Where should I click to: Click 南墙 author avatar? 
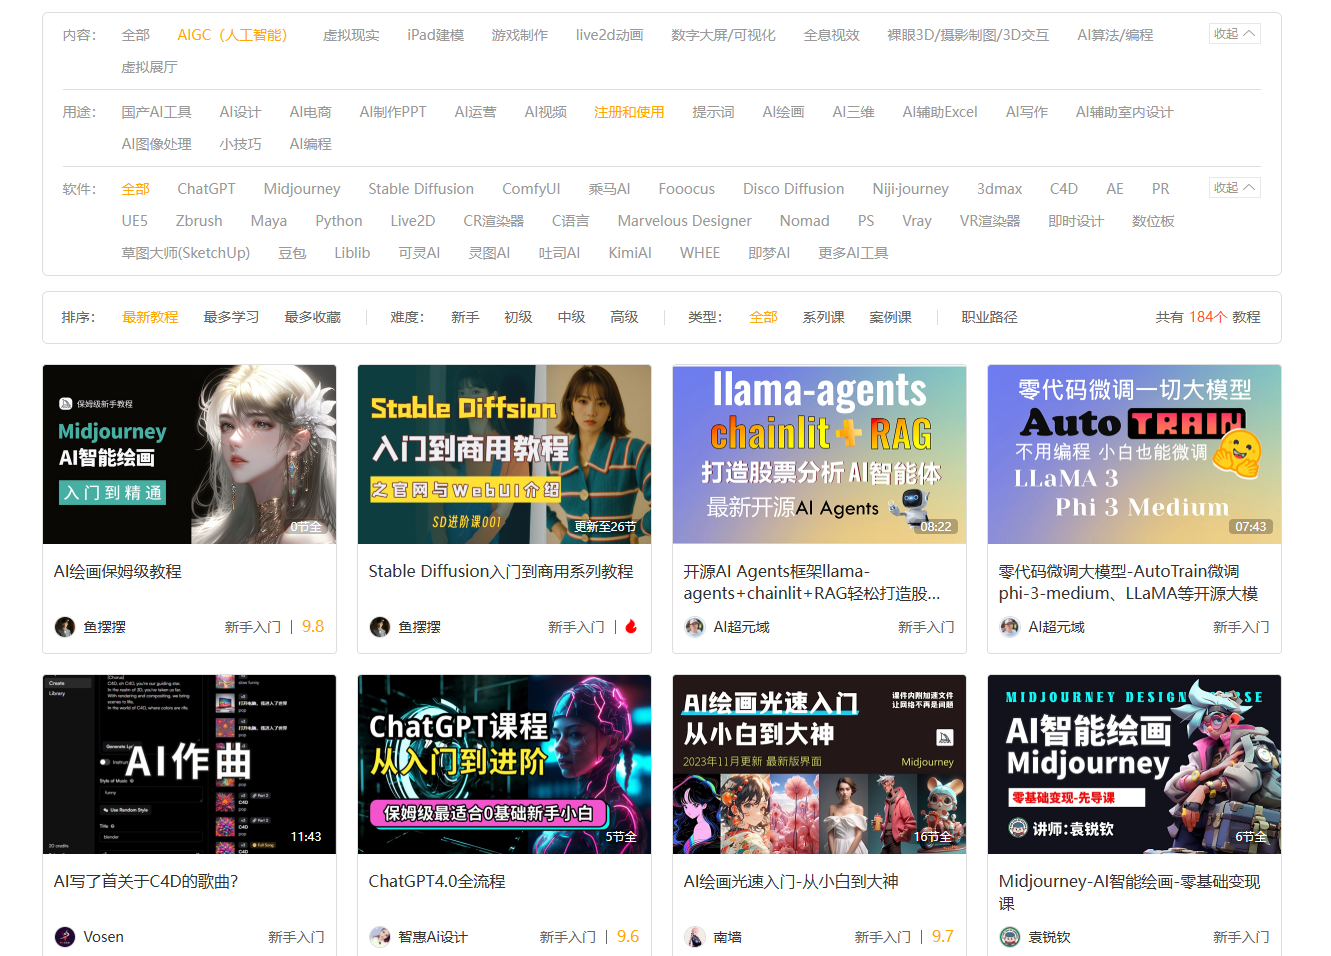pyautogui.click(x=695, y=937)
